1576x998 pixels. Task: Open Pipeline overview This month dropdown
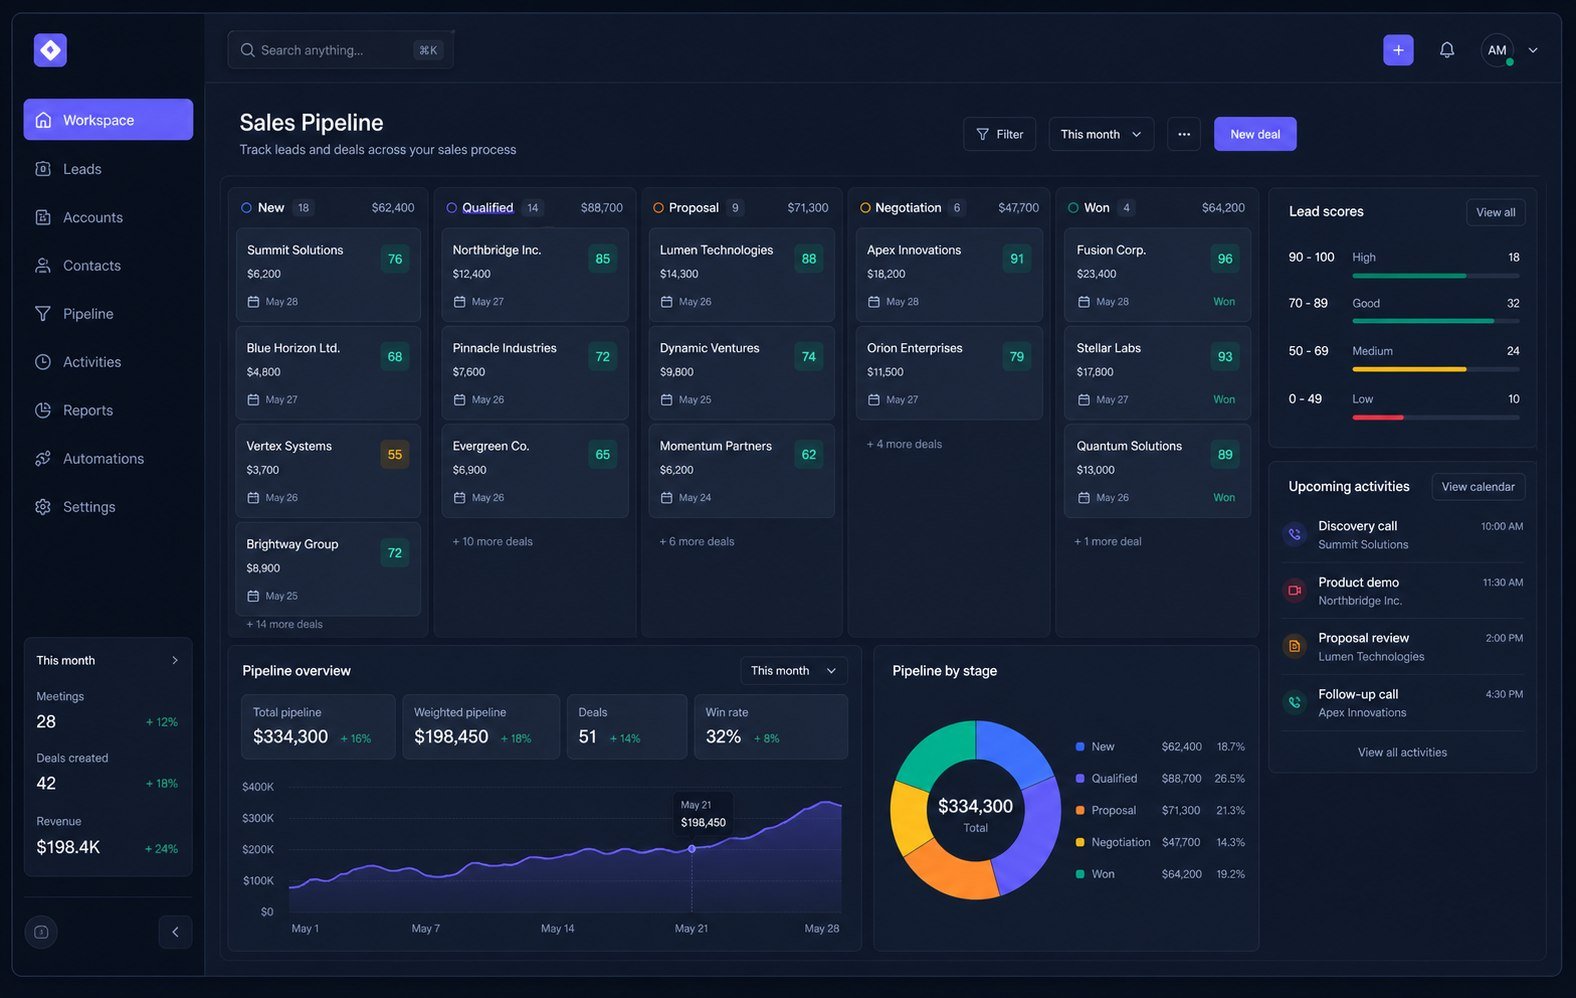[793, 671]
